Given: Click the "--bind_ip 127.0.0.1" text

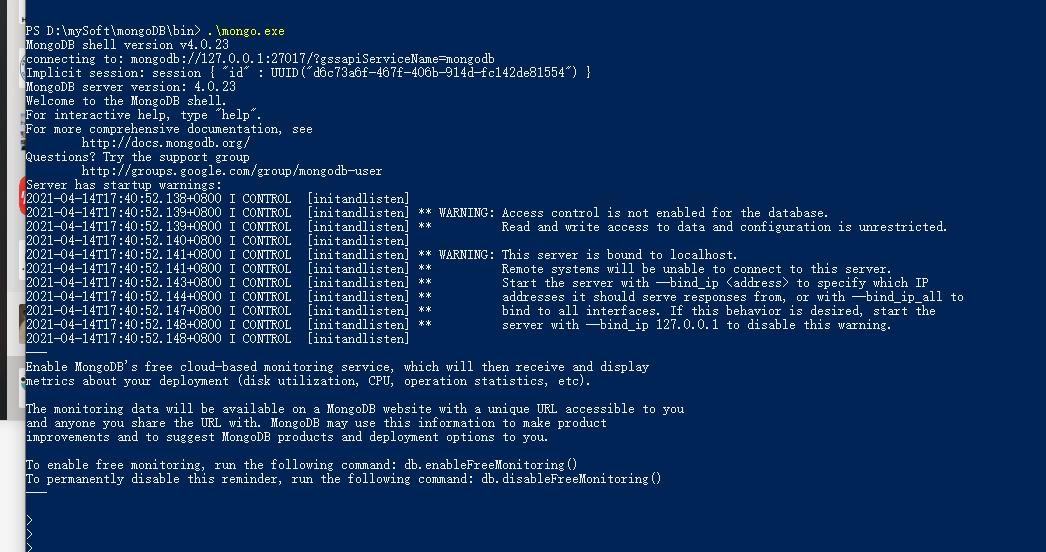Looking at the screenshot, I should tap(652, 325).
